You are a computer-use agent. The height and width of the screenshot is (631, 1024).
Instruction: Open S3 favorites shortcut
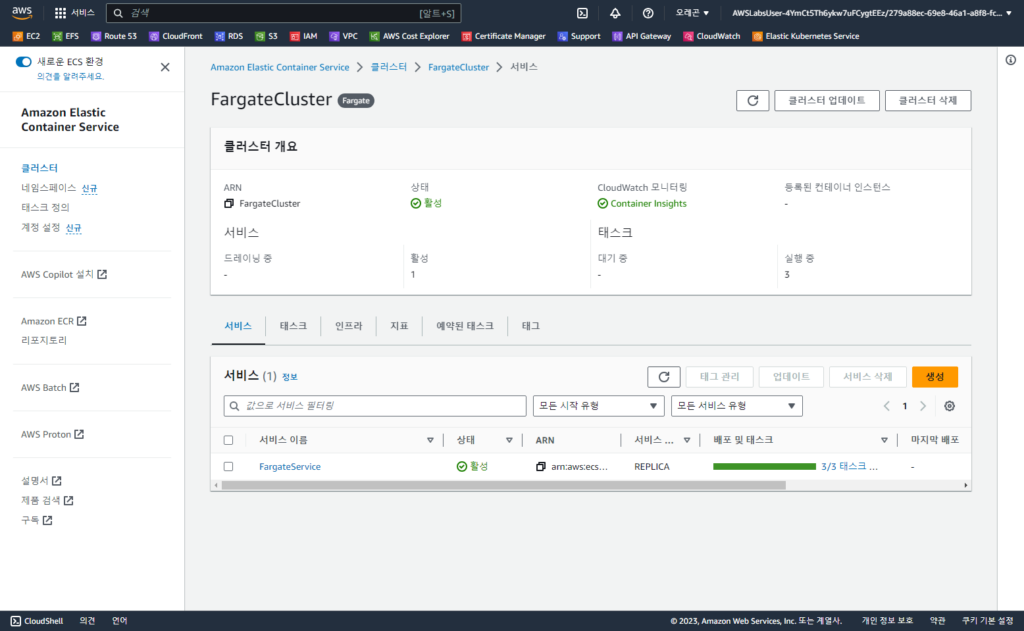[x=266, y=37]
